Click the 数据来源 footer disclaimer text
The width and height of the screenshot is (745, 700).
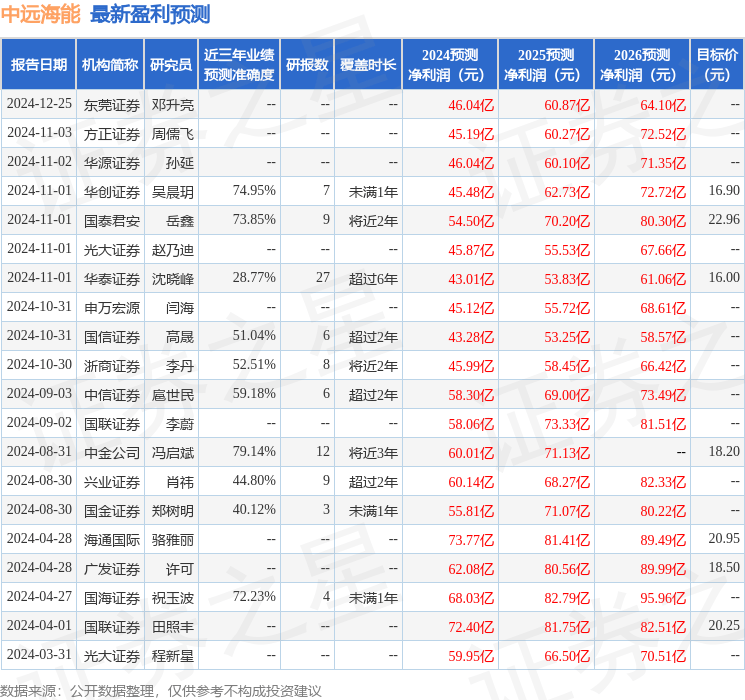point(161,690)
